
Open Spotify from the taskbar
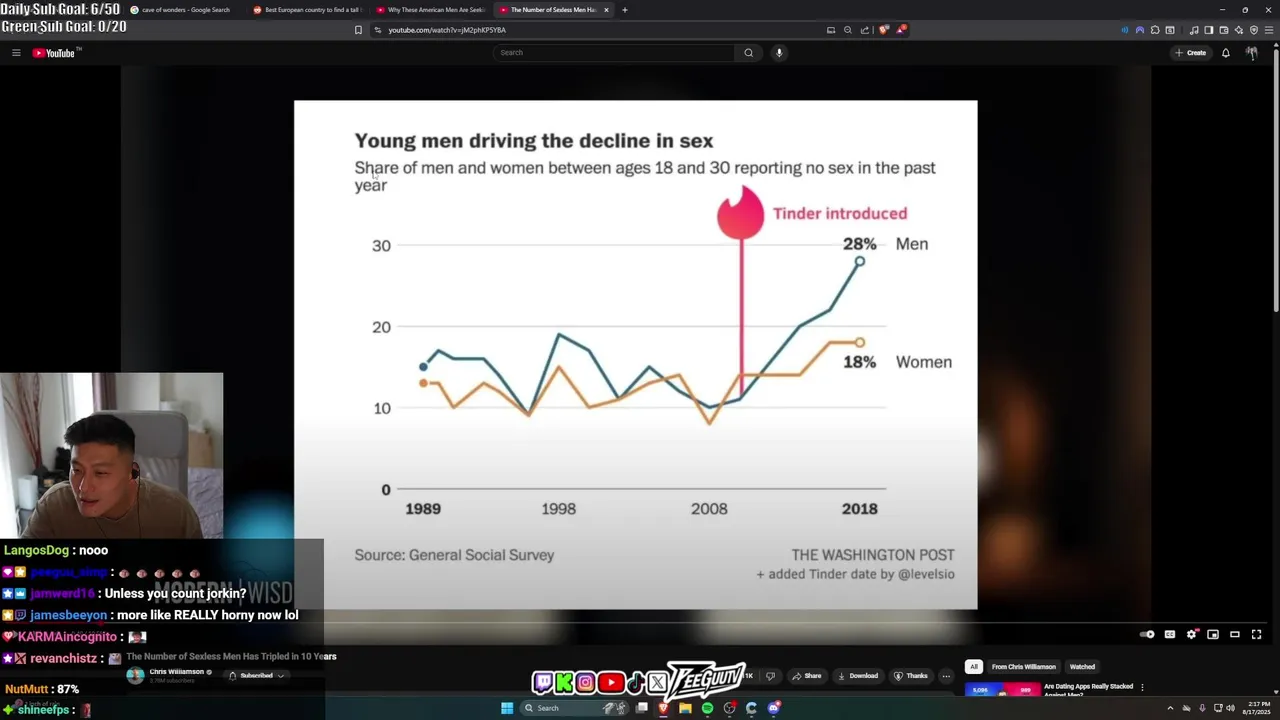(707, 708)
